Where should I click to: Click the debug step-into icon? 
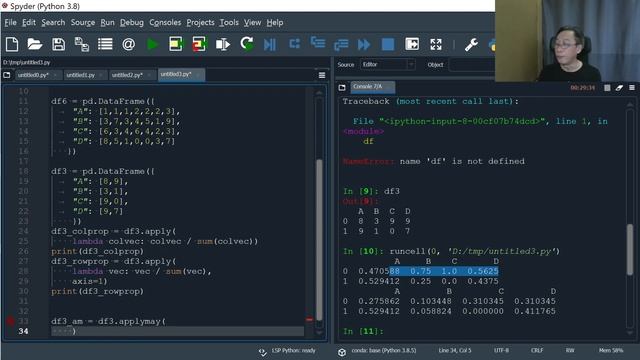point(318,42)
